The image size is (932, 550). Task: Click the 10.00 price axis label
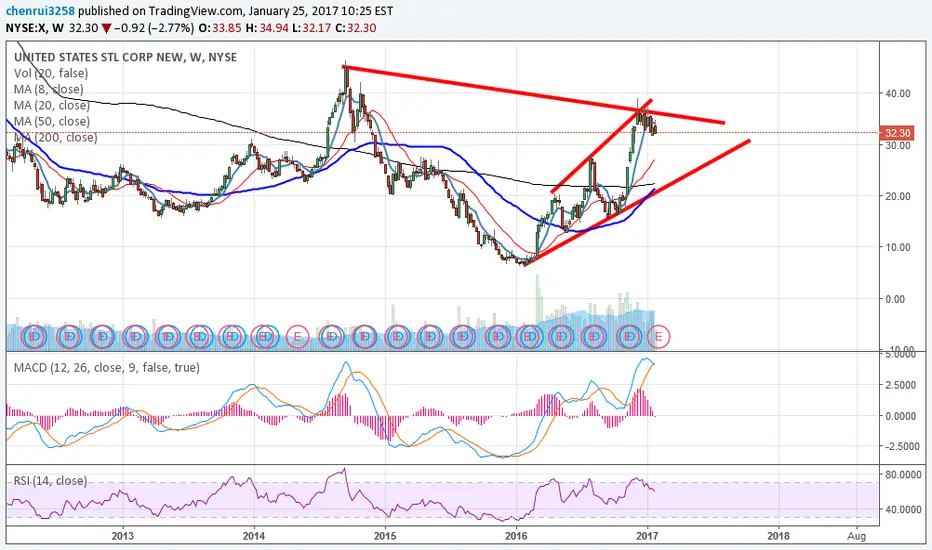898,247
